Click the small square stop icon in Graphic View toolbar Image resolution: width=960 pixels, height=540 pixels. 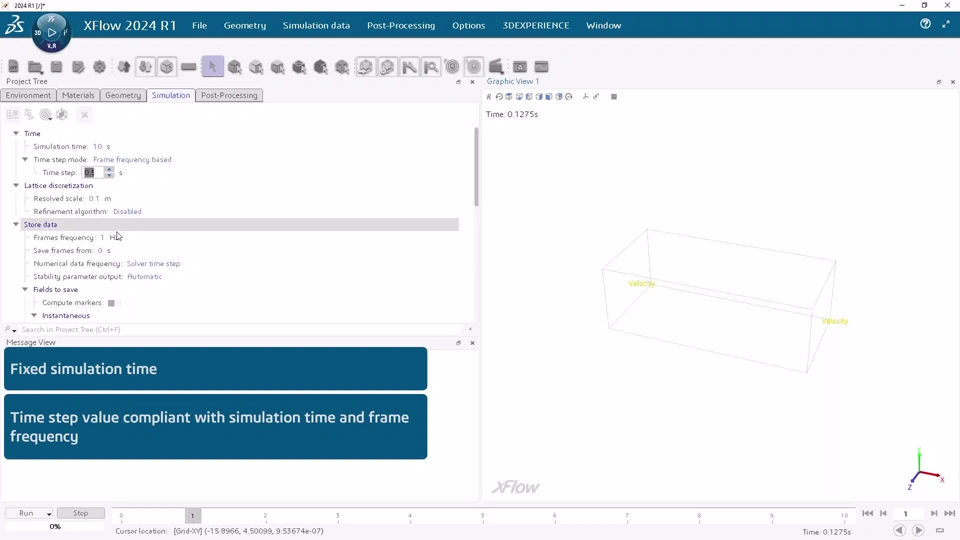coord(614,97)
